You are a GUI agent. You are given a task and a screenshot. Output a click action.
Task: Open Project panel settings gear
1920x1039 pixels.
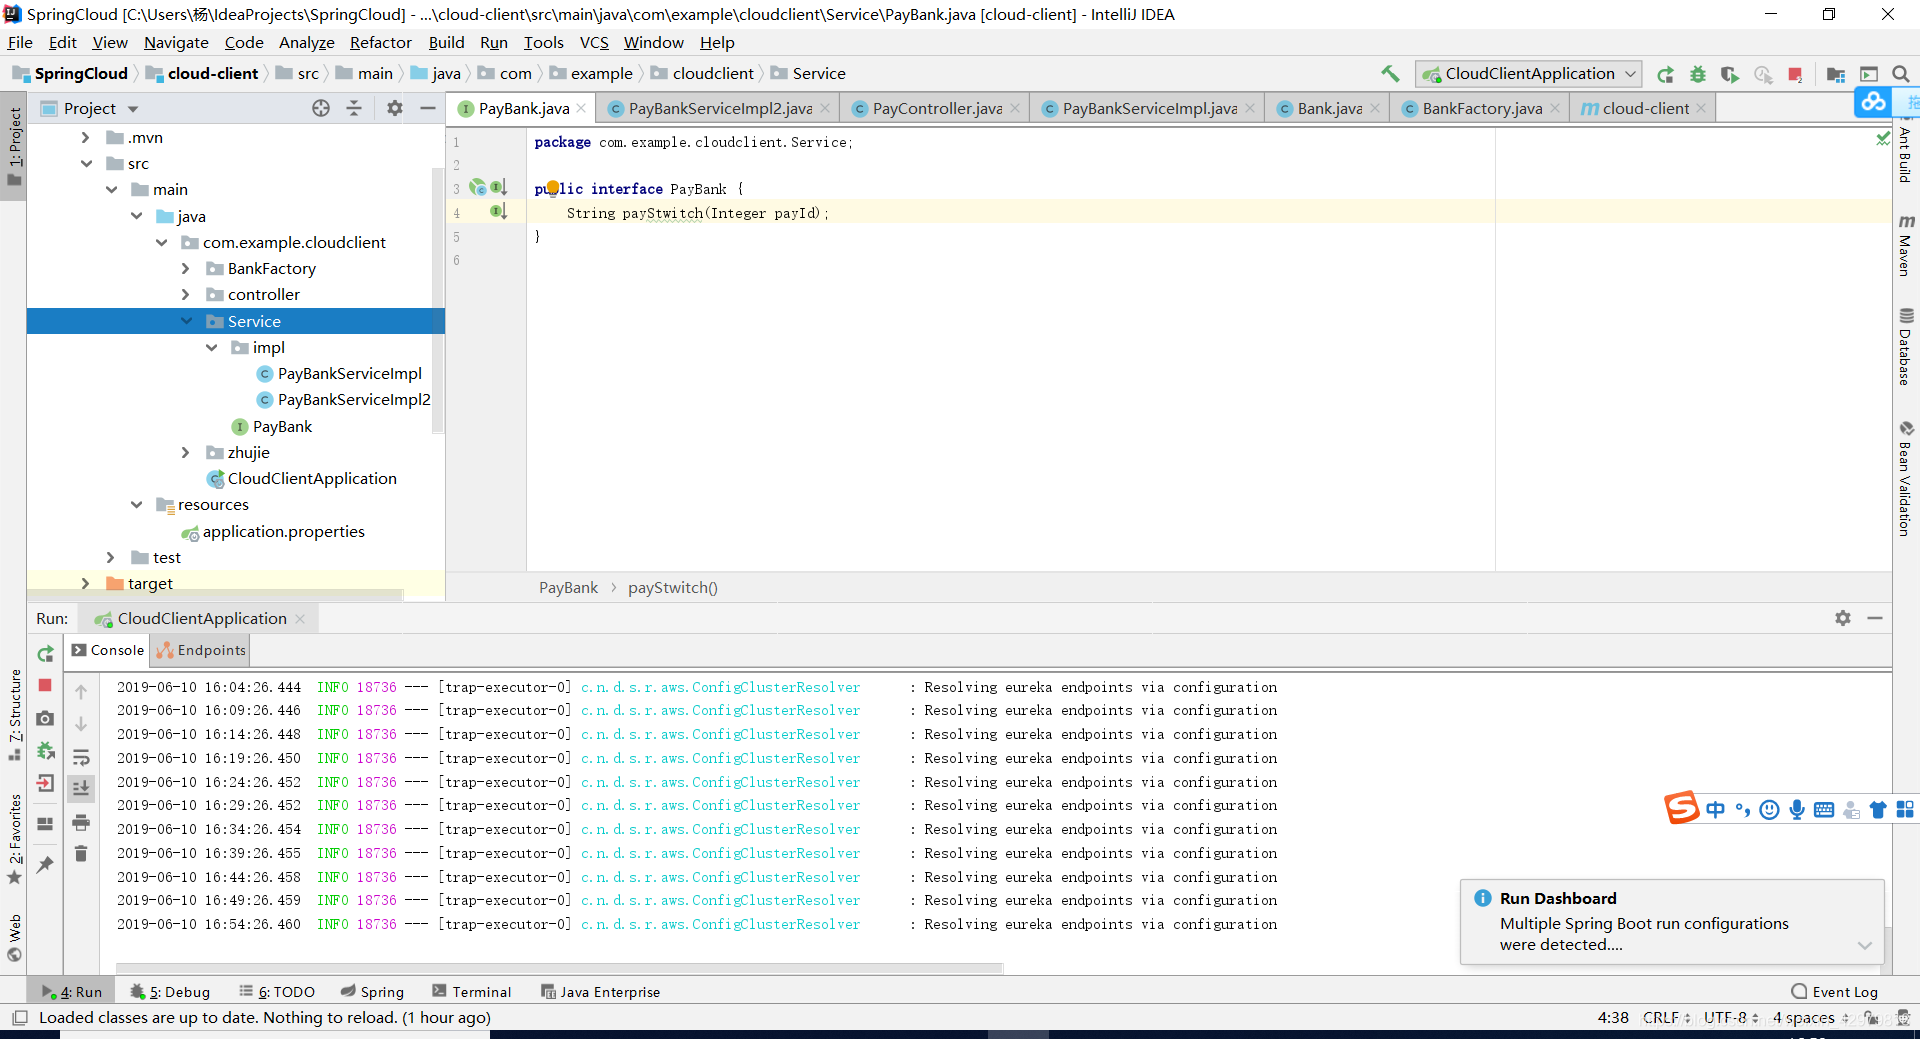(x=395, y=108)
